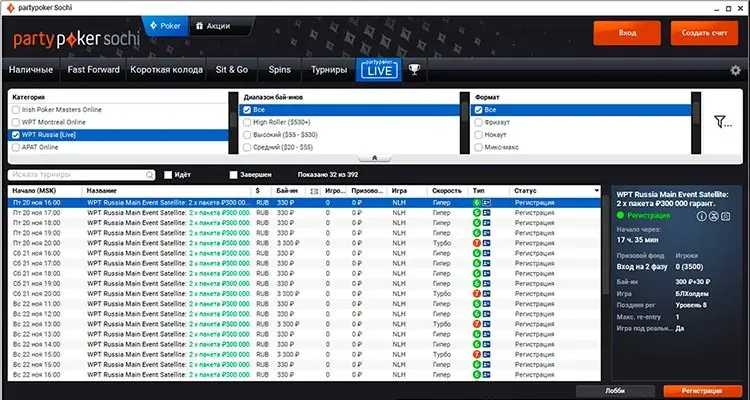The image size is (750, 400).
Task: Open the Турниры tab
Action: [329, 70]
